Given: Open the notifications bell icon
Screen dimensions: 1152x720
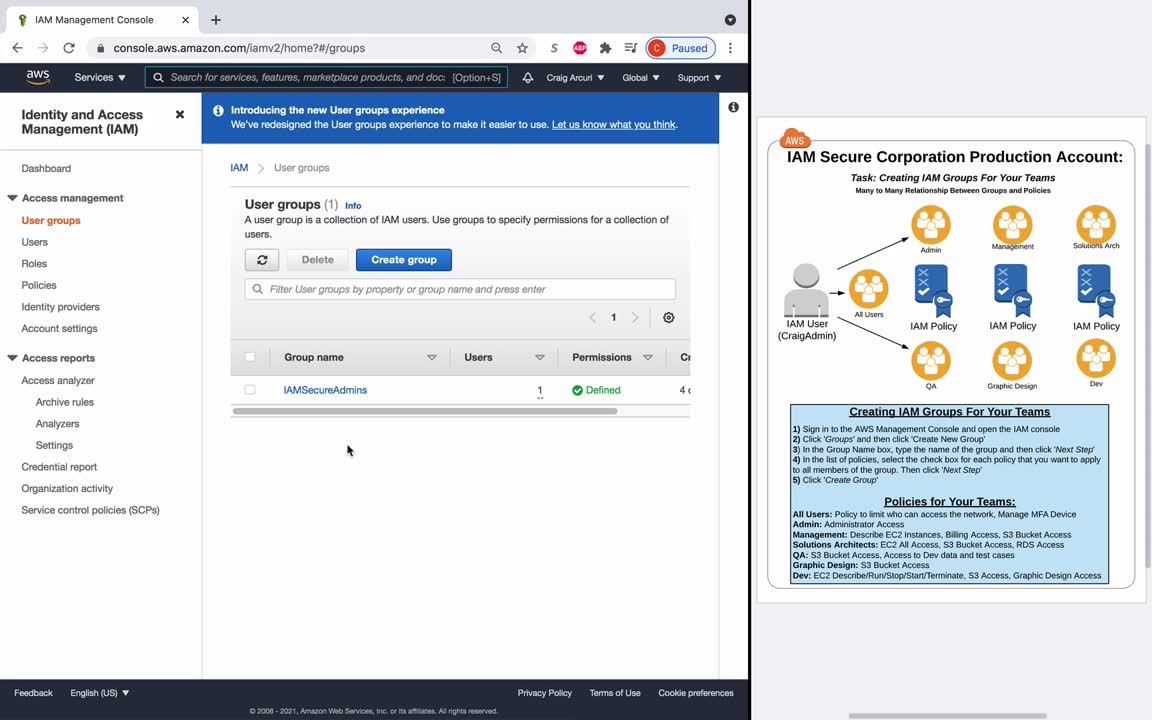Looking at the screenshot, I should point(528,77).
